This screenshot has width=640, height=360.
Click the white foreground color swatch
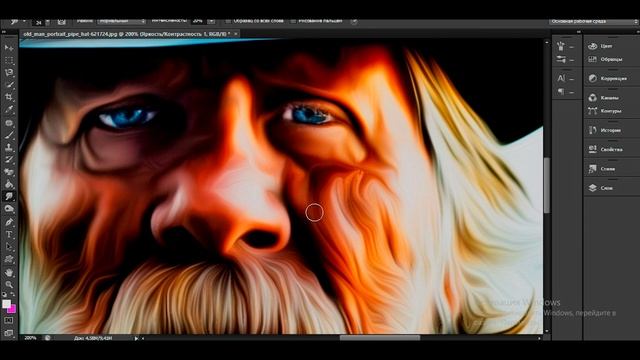pyautogui.click(x=6, y=304)
